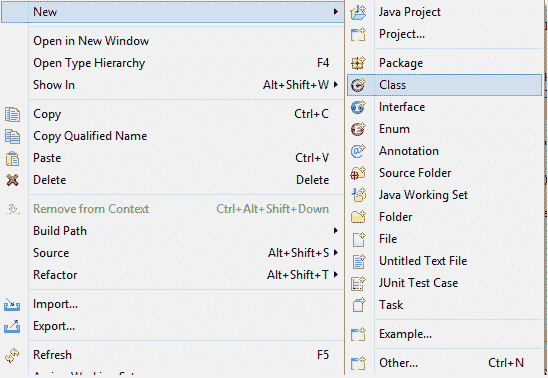Viewport: 548px width, 378px height.
Task: Expand the New submenu arrow
Action: pyautogui.click(x=336, y=12)
